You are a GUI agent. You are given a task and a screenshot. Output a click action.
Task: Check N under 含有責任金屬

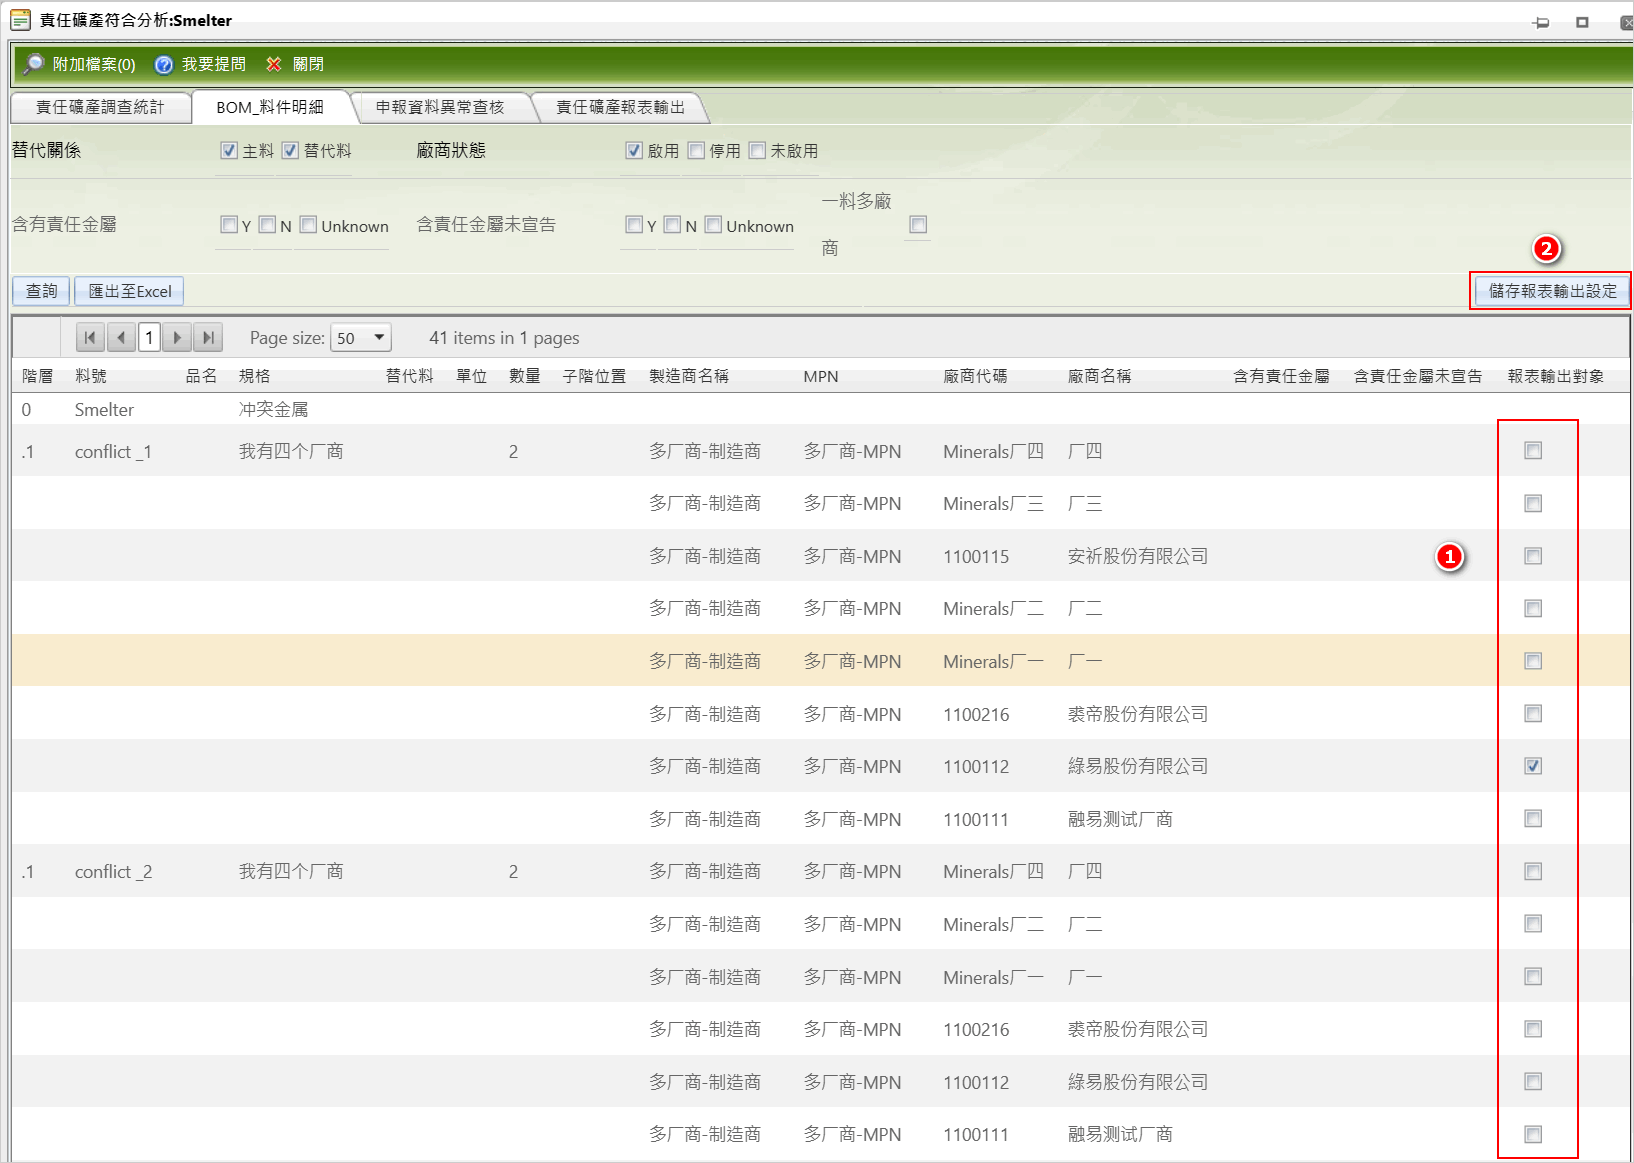267,225
